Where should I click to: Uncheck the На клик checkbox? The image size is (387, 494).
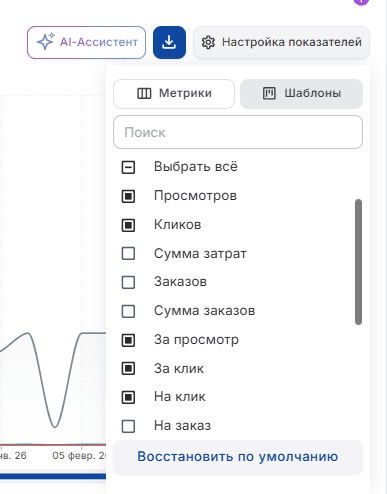[128, 397]
